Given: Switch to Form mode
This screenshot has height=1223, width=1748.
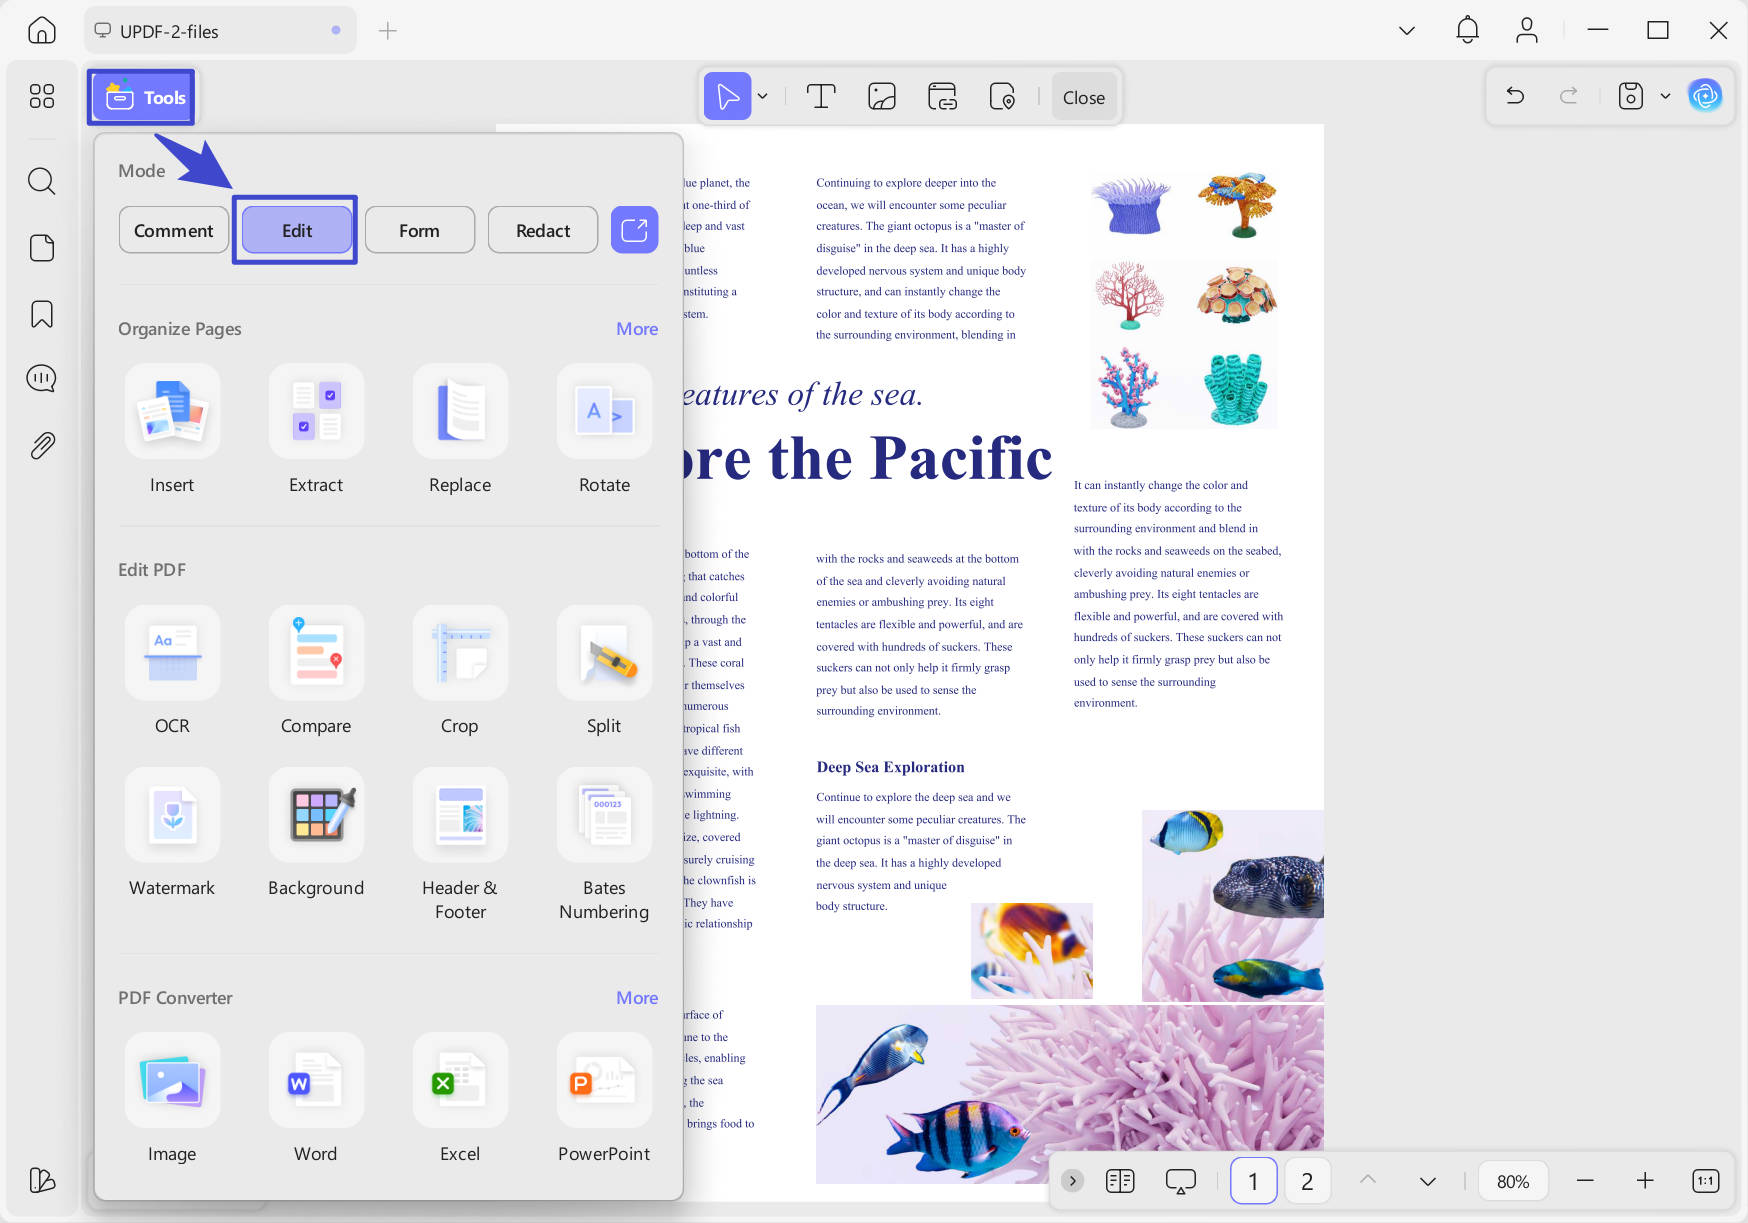Looking at the screenshot, I should pyautogui.click(x=419, y=230).
